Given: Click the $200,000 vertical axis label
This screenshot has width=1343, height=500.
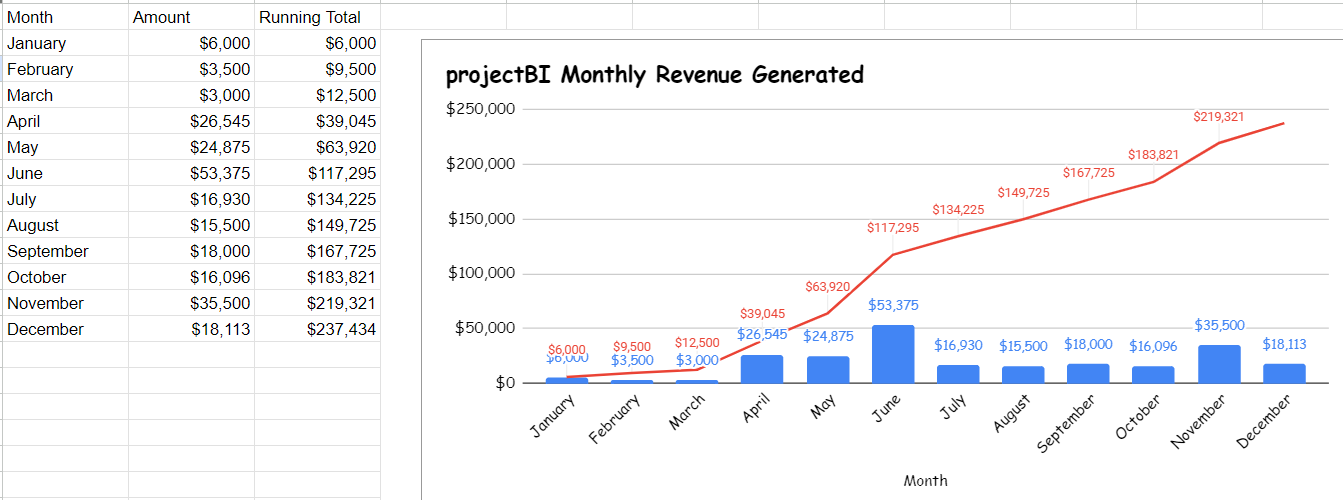Looking at the screenshot, I should pyautogui.click(x=481, y=164).
